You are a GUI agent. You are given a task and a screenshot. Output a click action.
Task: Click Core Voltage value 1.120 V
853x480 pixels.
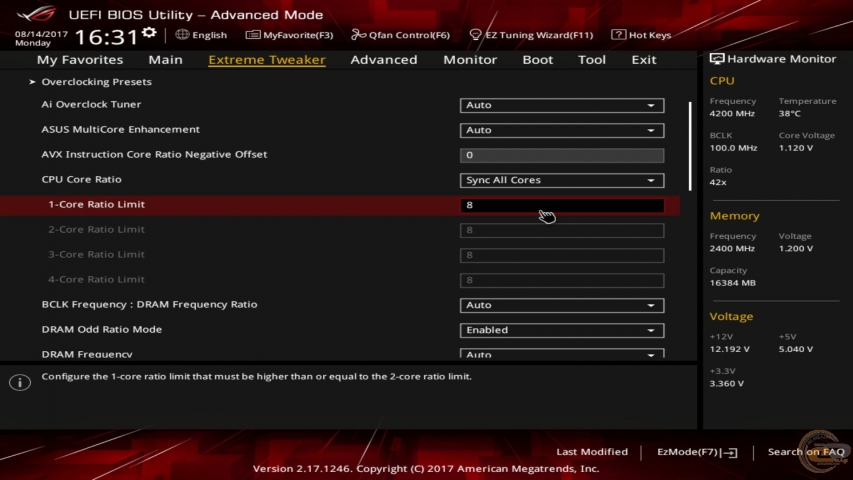point(795,148)
